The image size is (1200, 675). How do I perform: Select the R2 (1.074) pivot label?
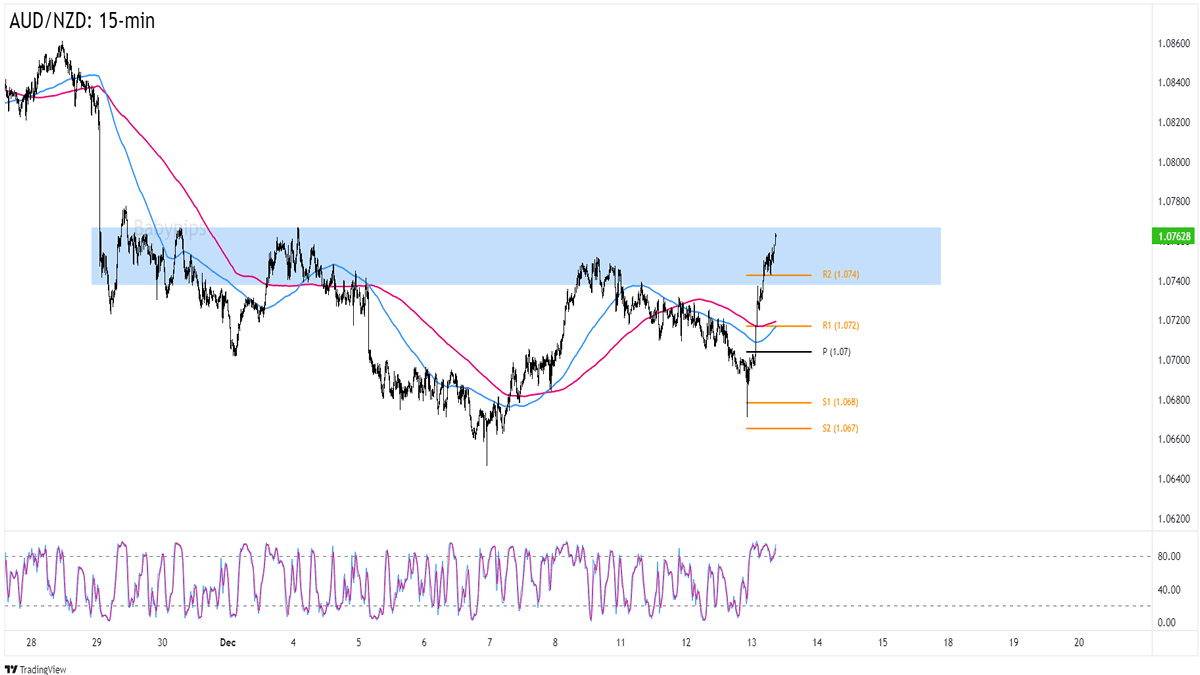842,274
